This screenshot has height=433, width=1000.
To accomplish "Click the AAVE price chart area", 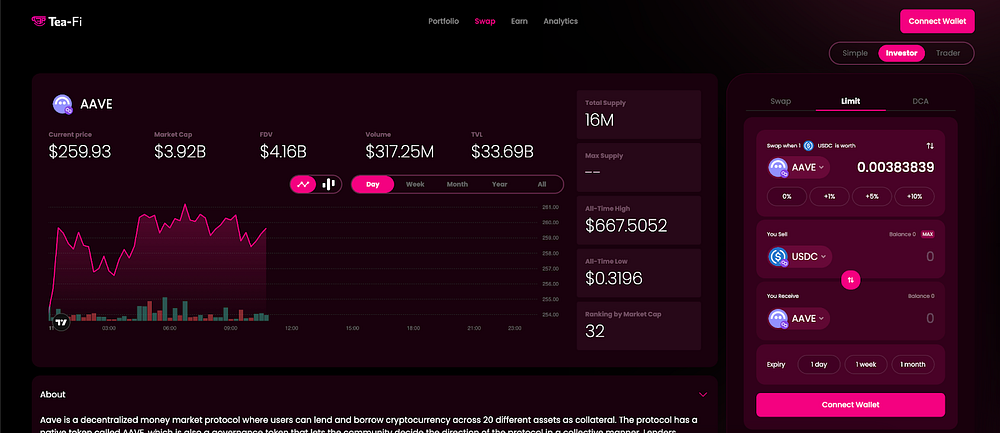I will [x=295, y=265].
